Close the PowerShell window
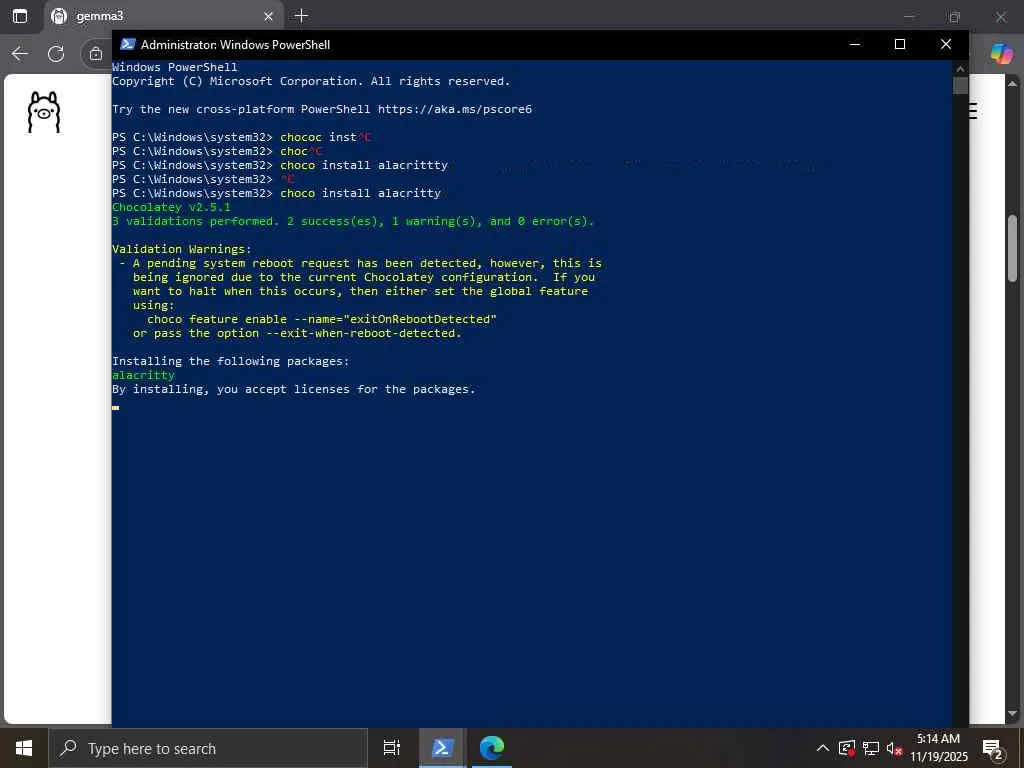1024x768 pixels. 946,44
